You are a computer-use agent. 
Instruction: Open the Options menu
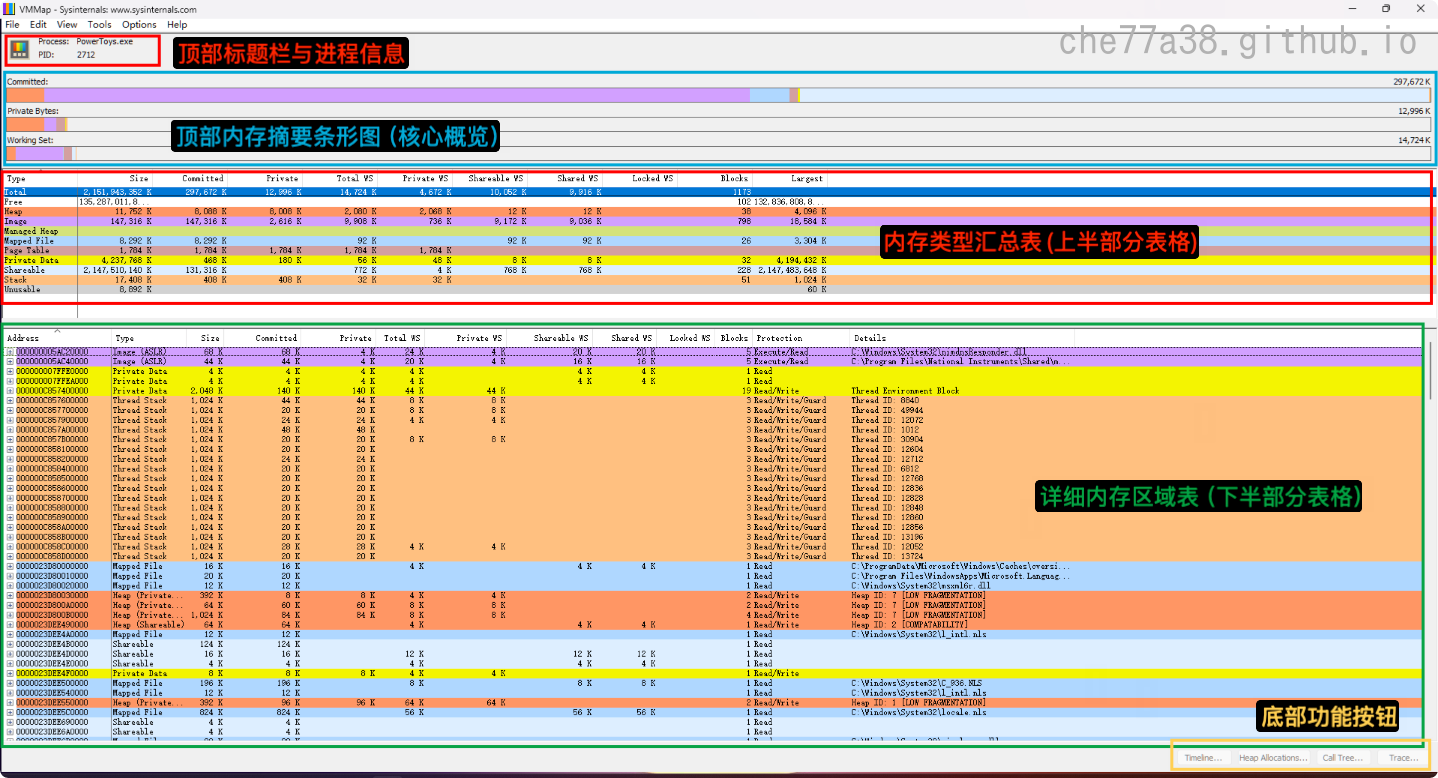click(x=140, y=24)
